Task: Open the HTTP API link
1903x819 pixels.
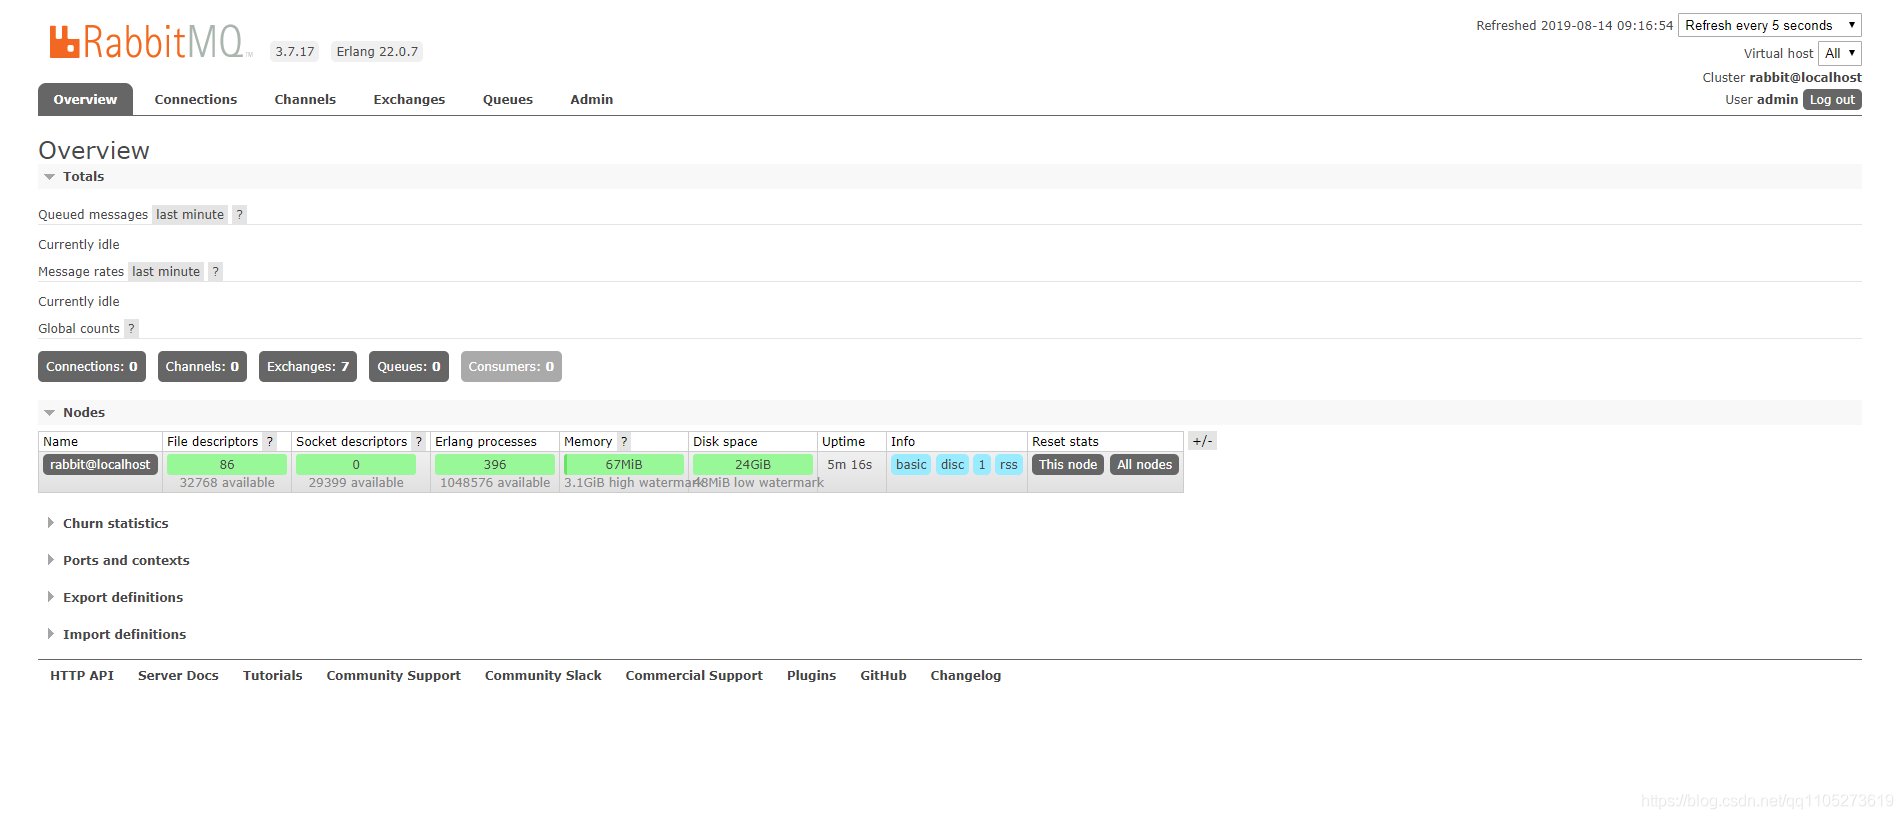Action: tap(82, 675)
